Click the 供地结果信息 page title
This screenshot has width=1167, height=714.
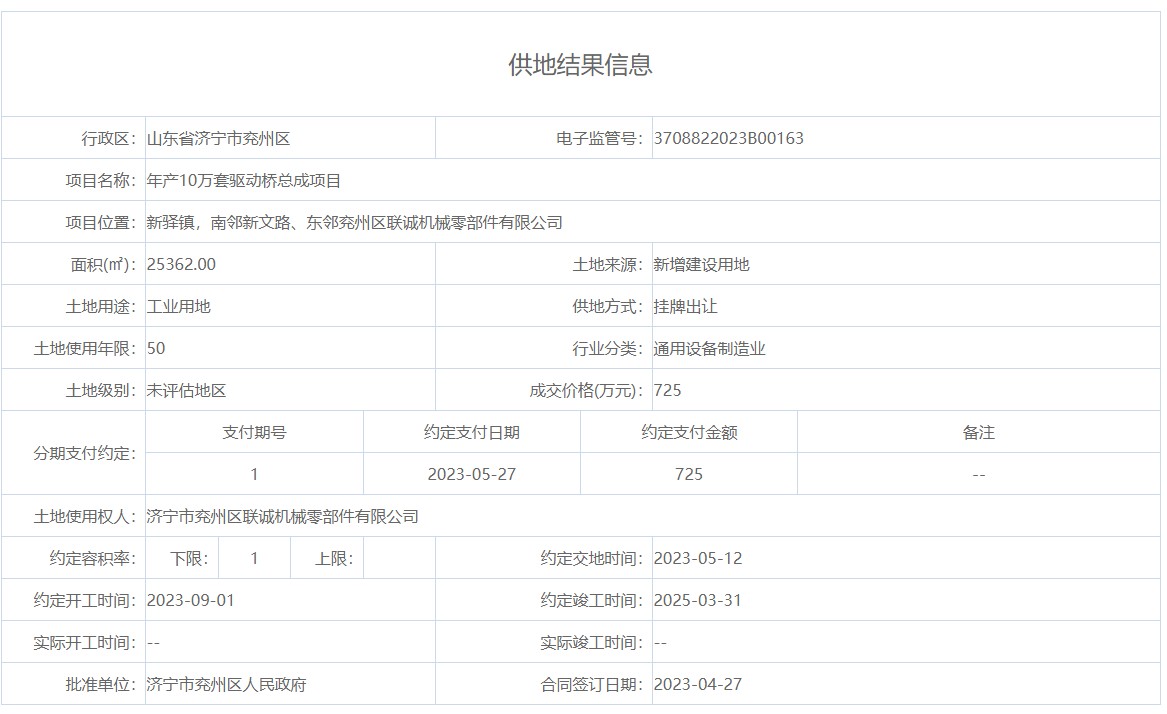(580, 65)
